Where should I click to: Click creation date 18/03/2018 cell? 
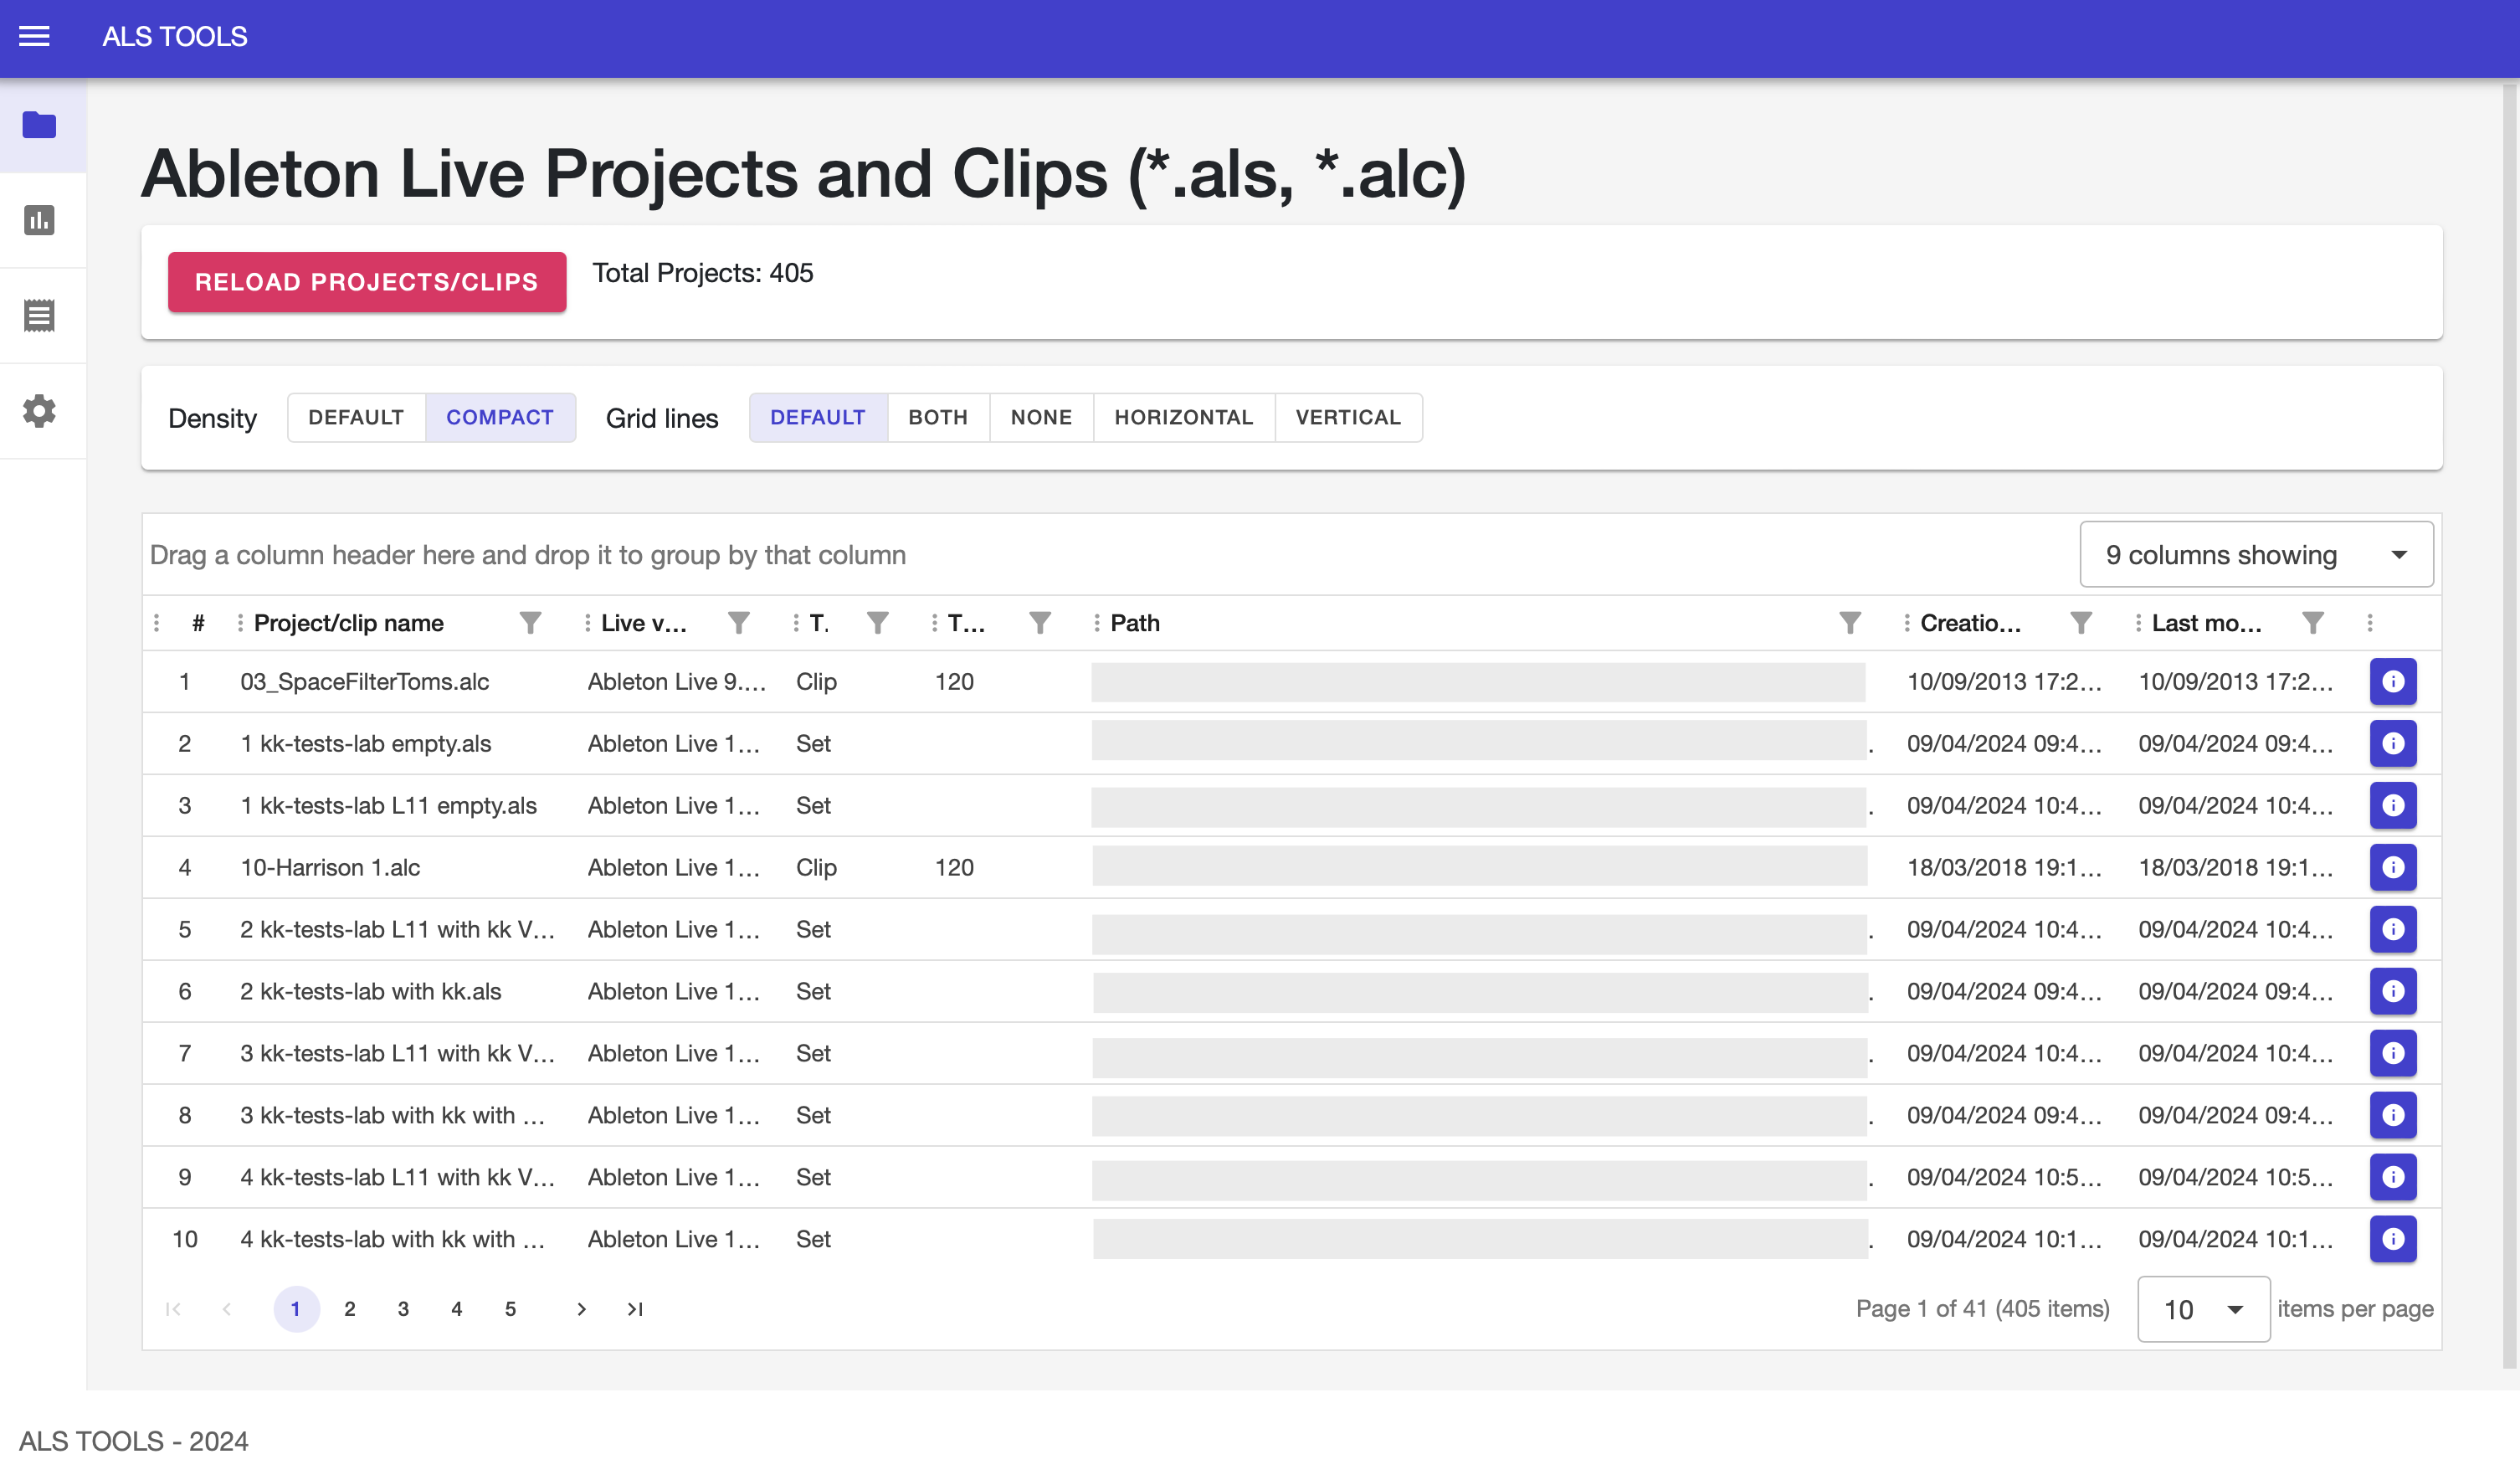point(2004,867)
